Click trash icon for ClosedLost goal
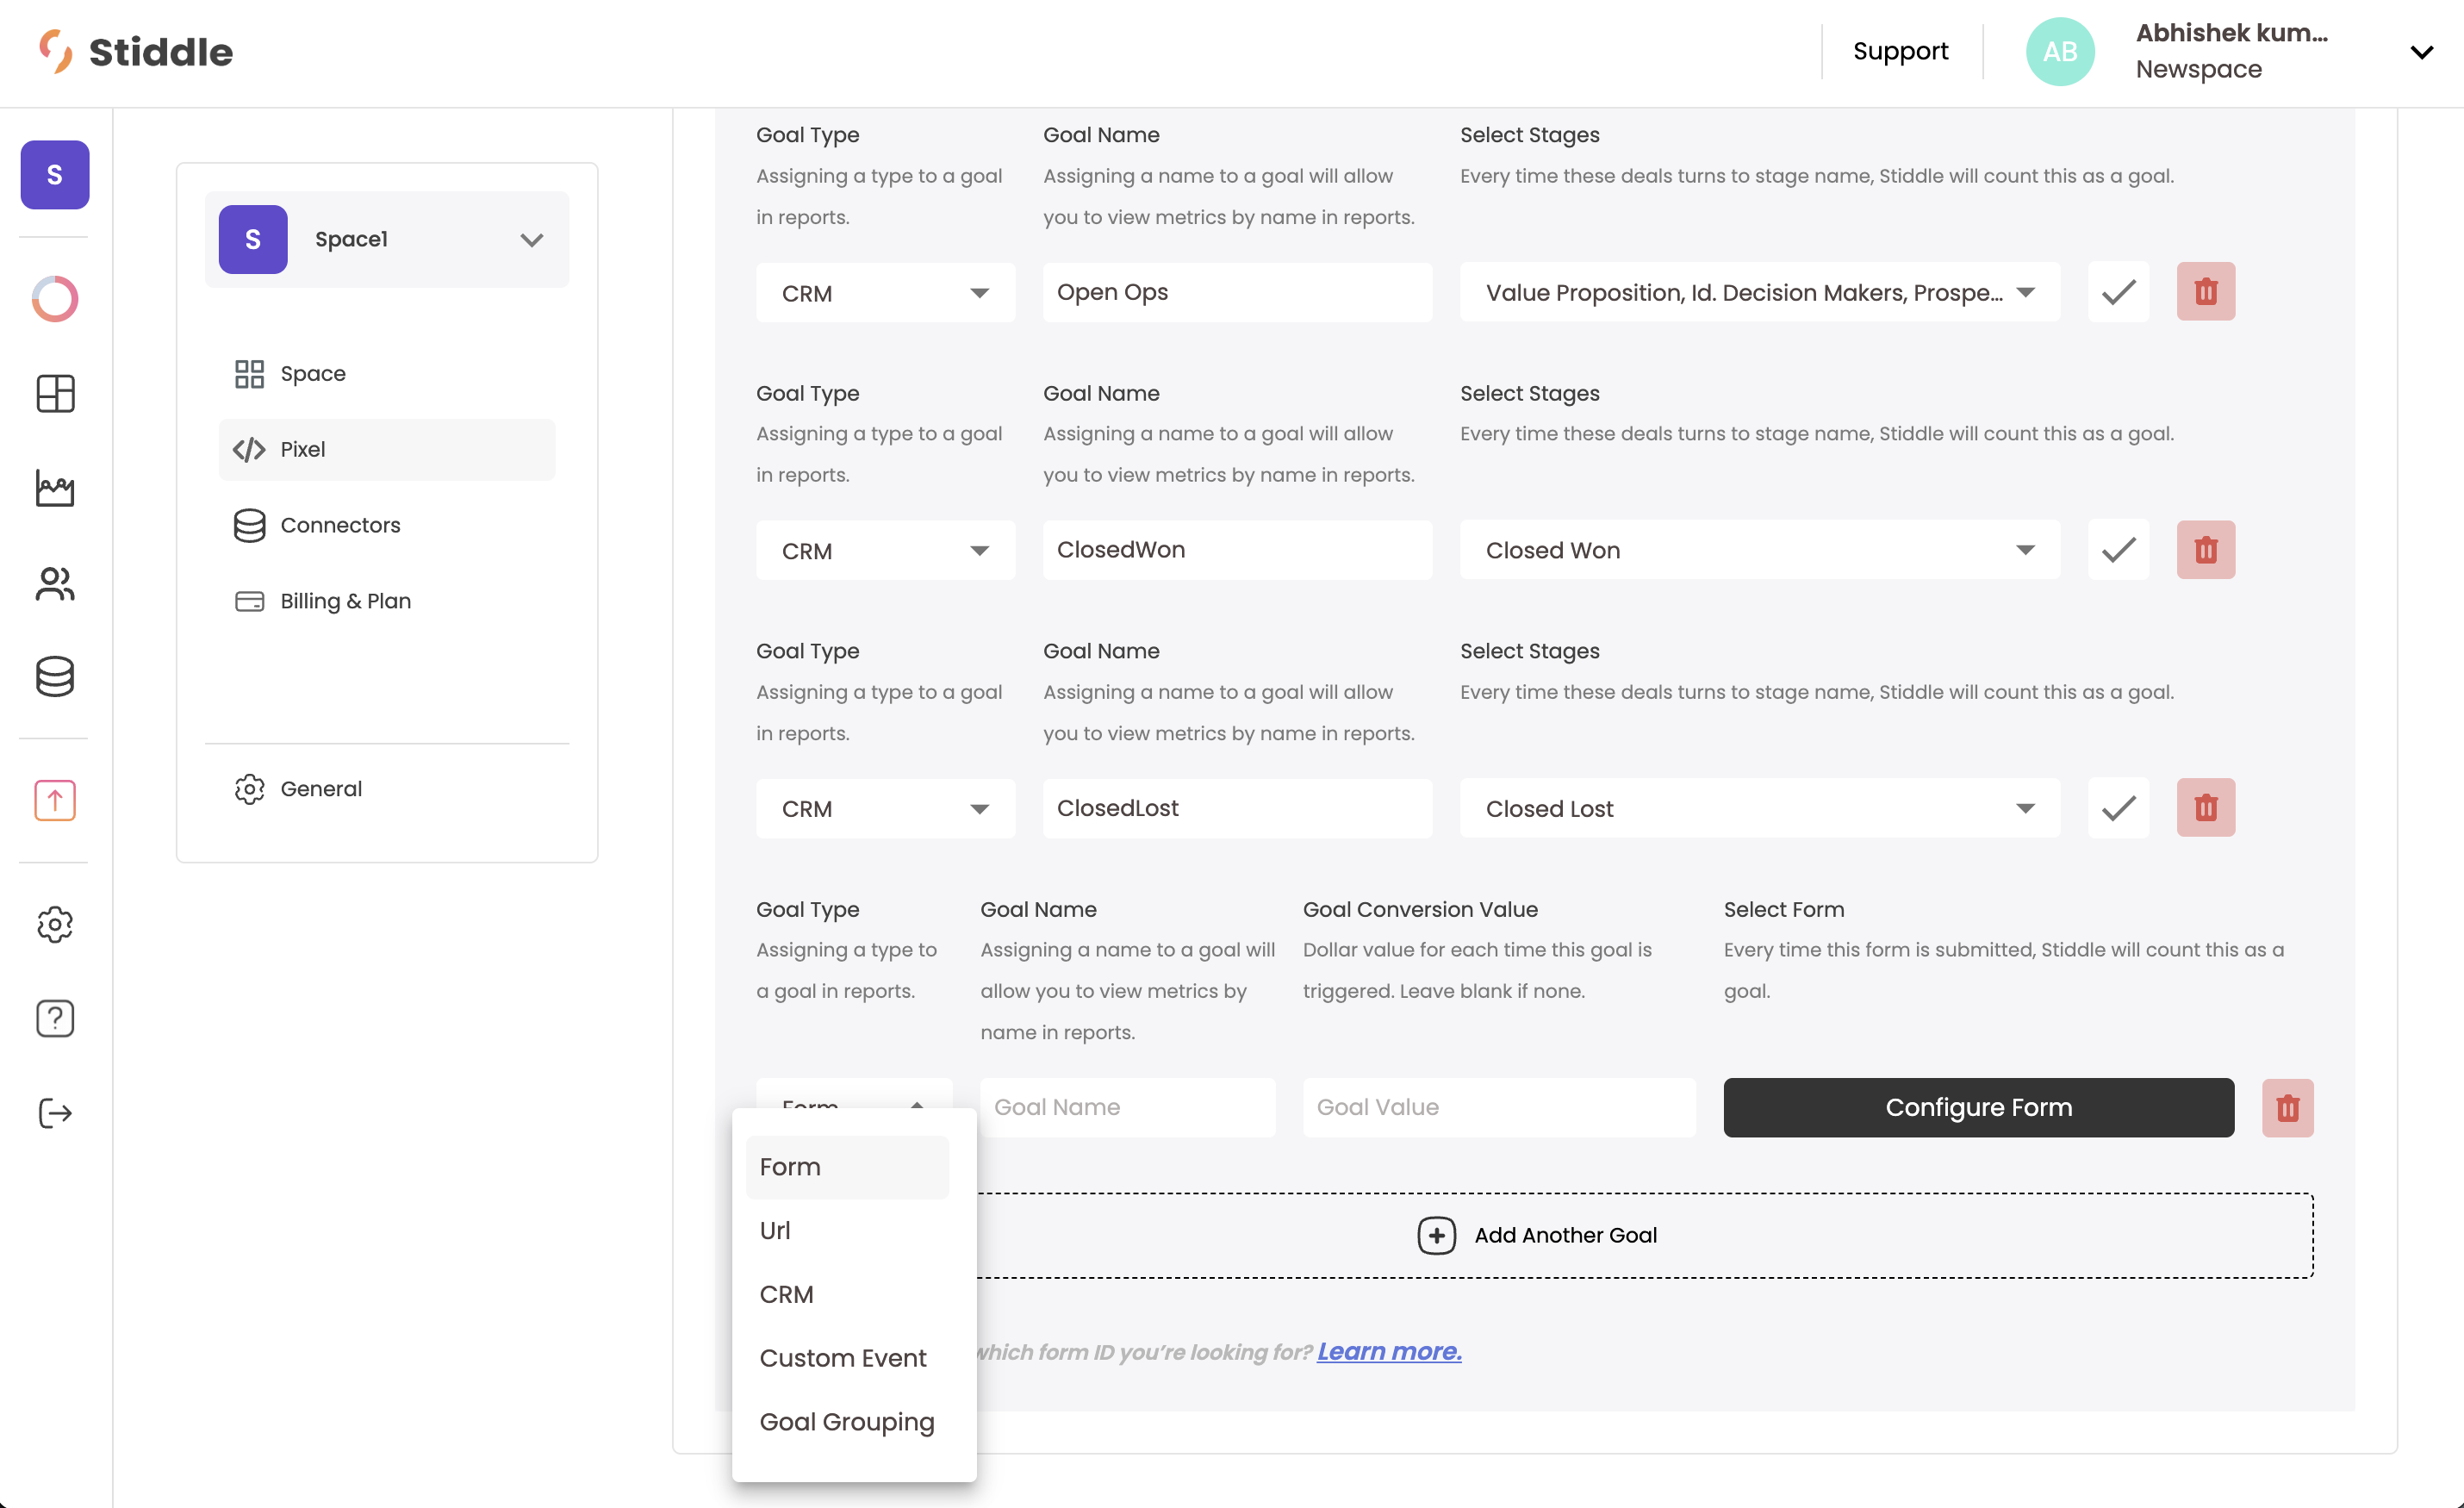Screen dimensions: 2464x1508 click(x=2205, y=808)
